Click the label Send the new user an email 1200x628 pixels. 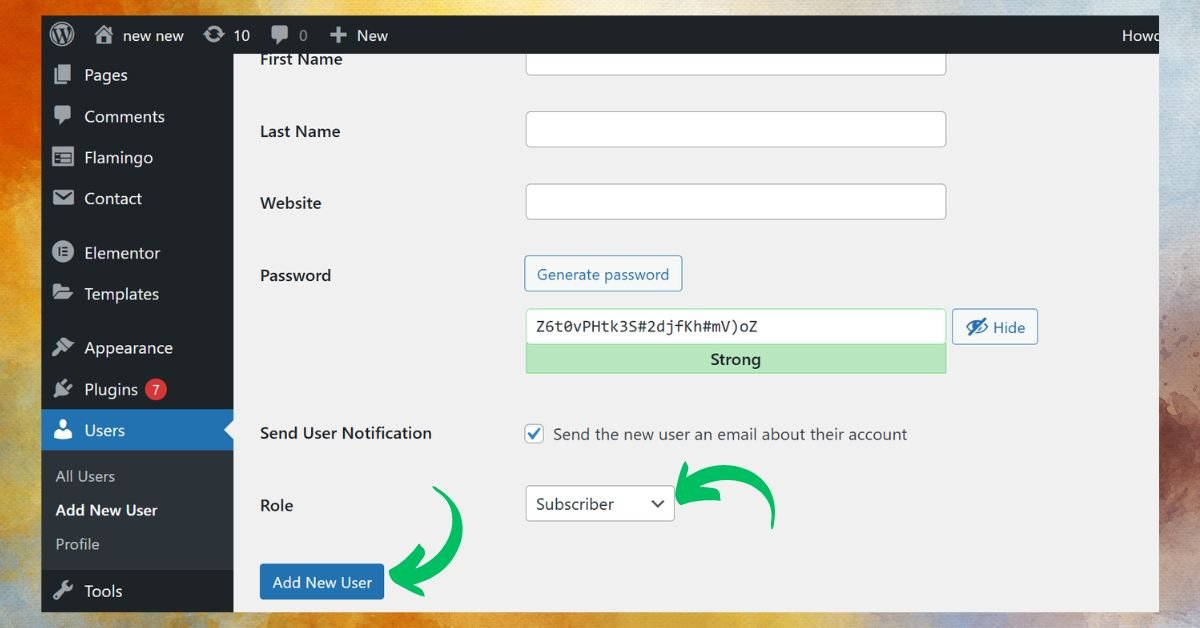[730, 434]
